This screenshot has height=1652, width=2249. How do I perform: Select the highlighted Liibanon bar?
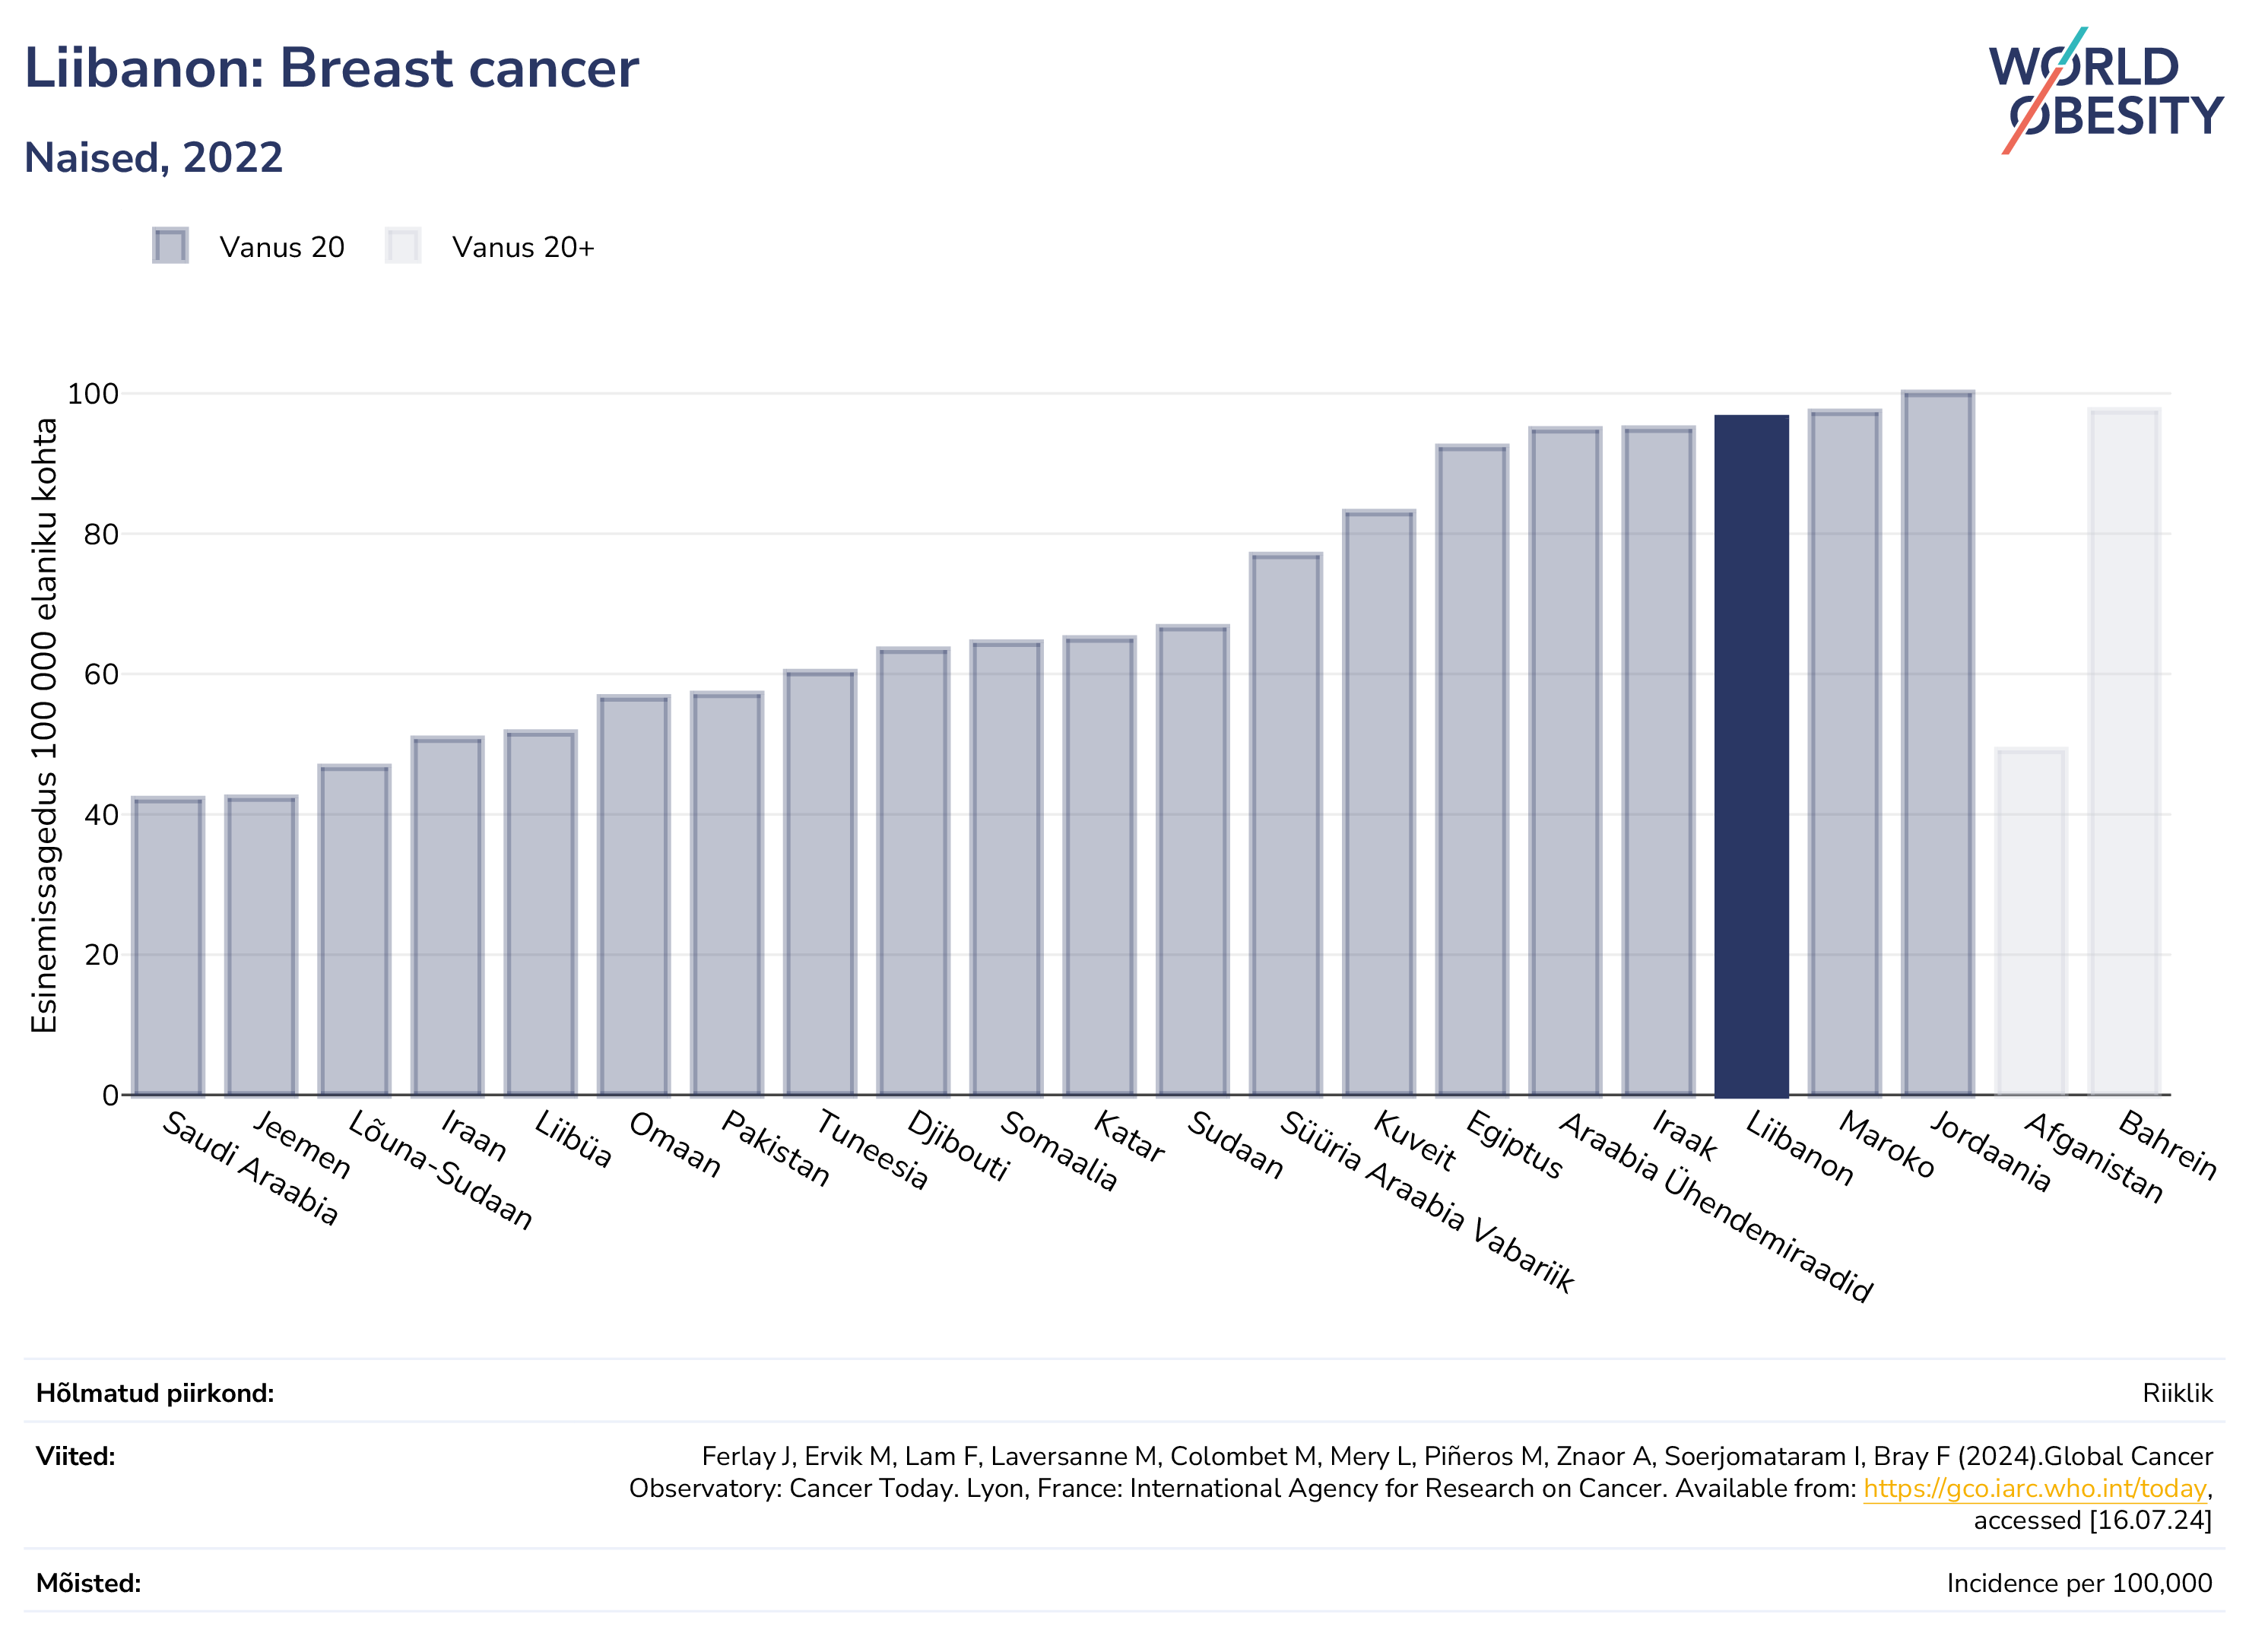(1751, 755)
